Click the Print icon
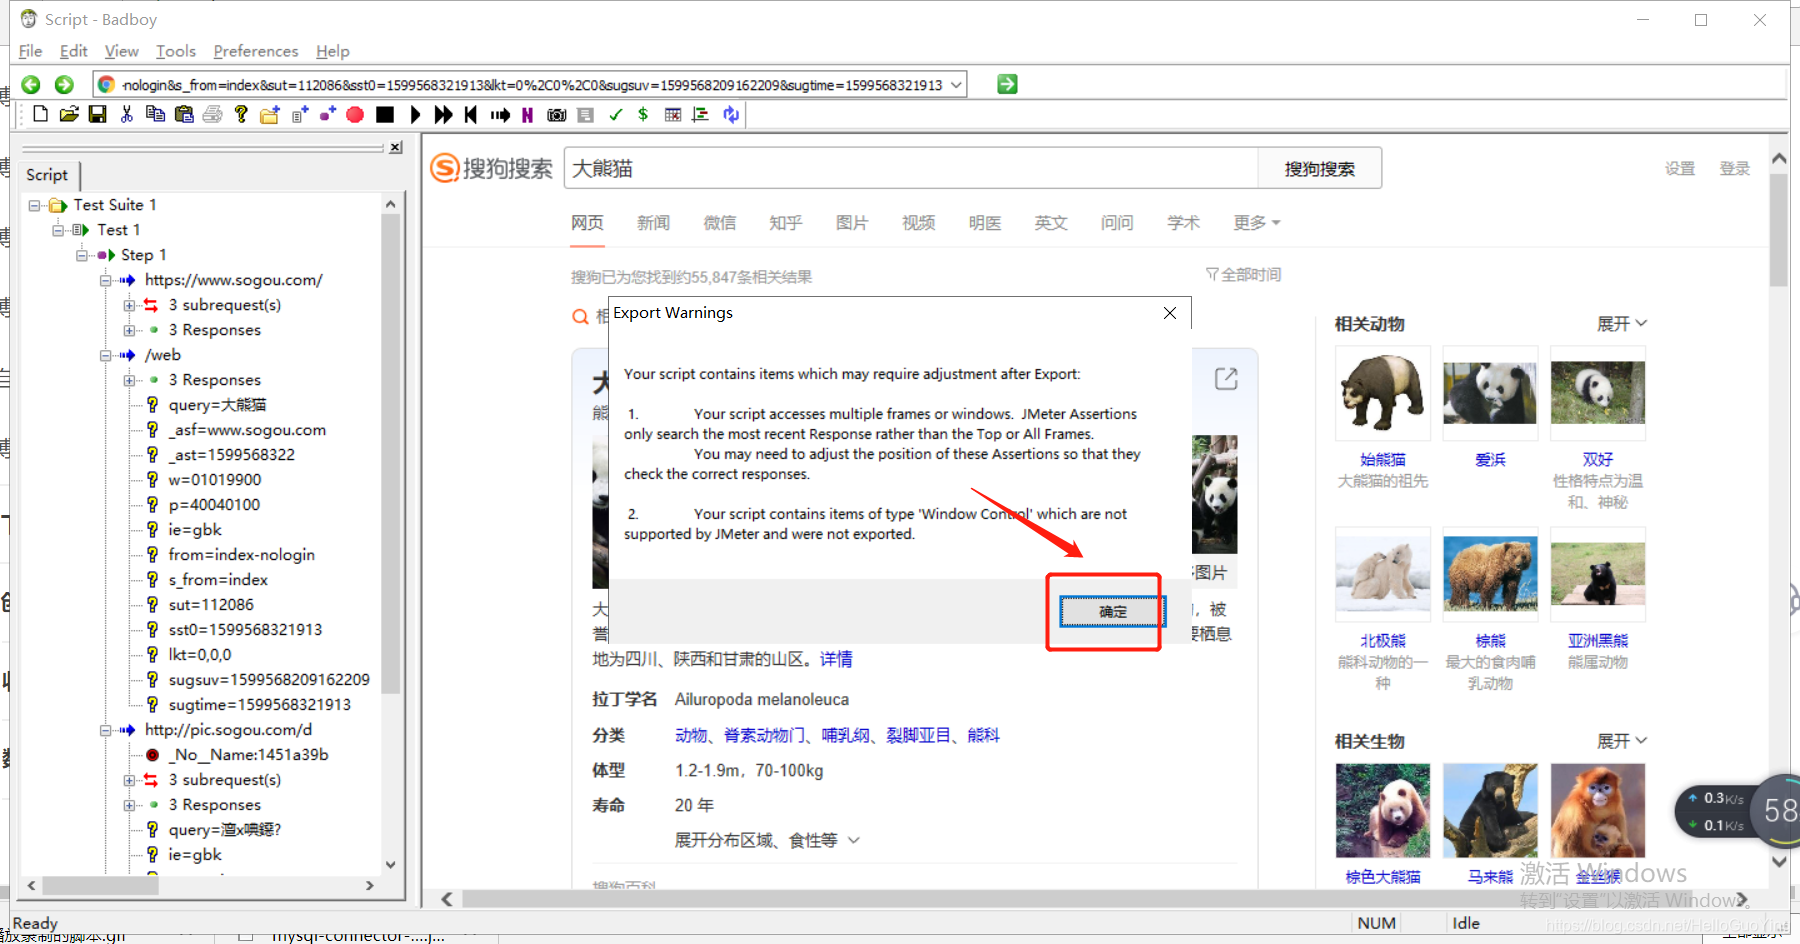This screenshot has width=1800, height=944. coord(212,114)
